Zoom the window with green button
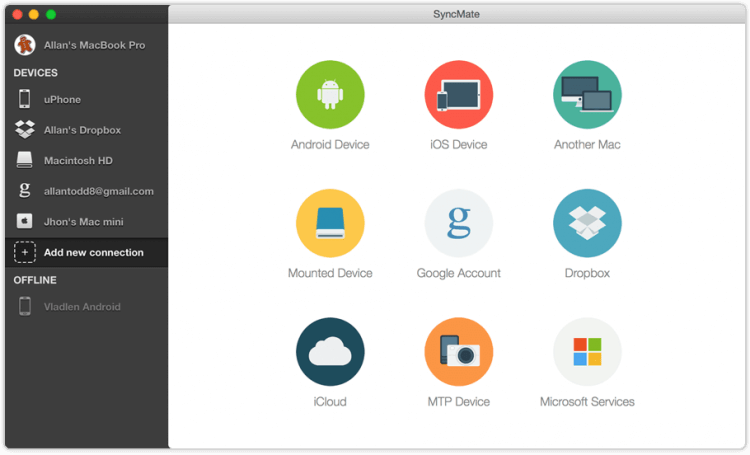This screenshot has width=750, height=455. (51, 14)
